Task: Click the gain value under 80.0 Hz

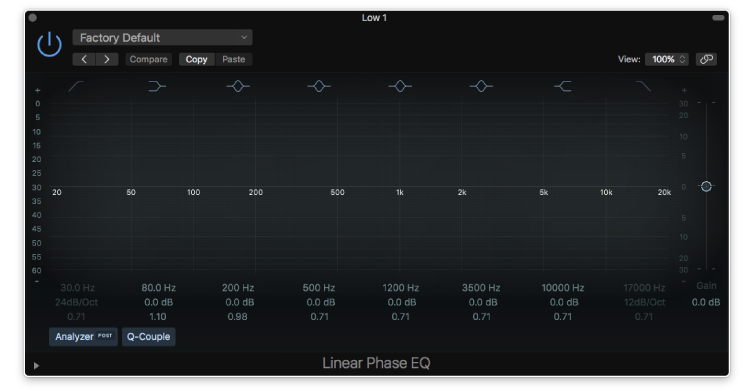Action: click(158, 302)
